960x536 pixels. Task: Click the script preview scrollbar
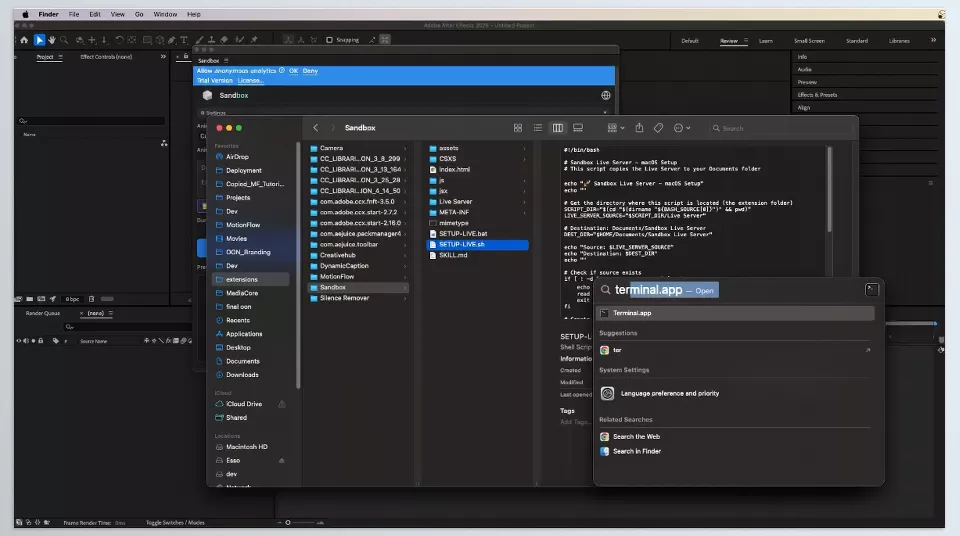pyautogui.click(x=830, y=190)
